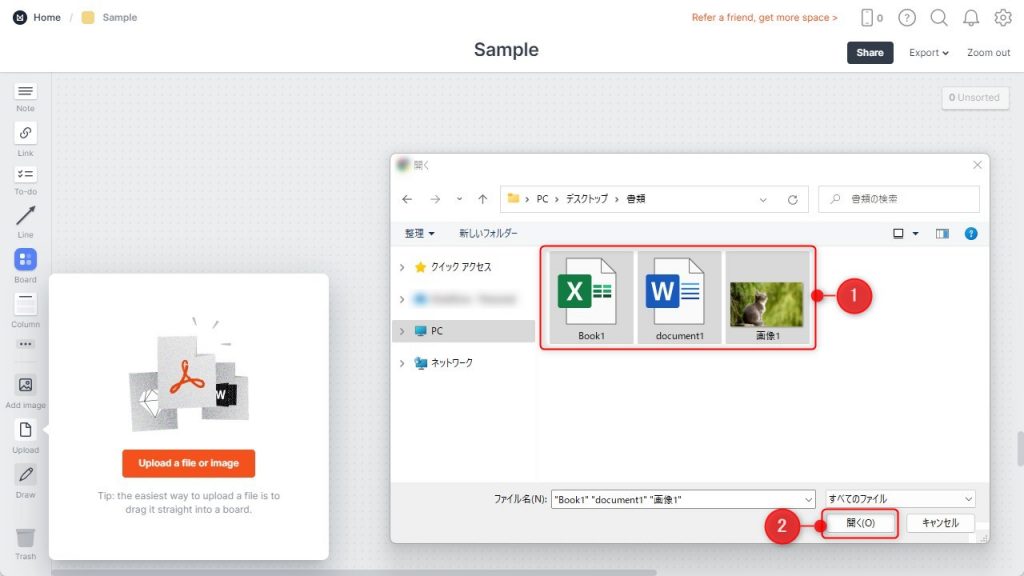
Task: Click 新しいフォルダー in the dialog toolbar
Action: pos(488,233)
